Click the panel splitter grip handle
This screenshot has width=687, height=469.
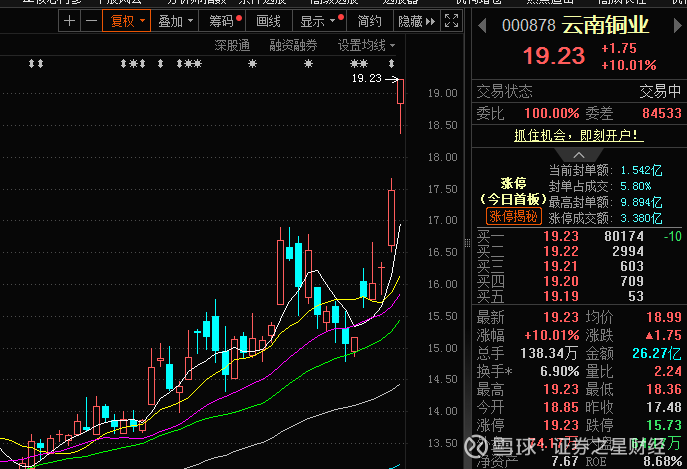tap(467, 242)
